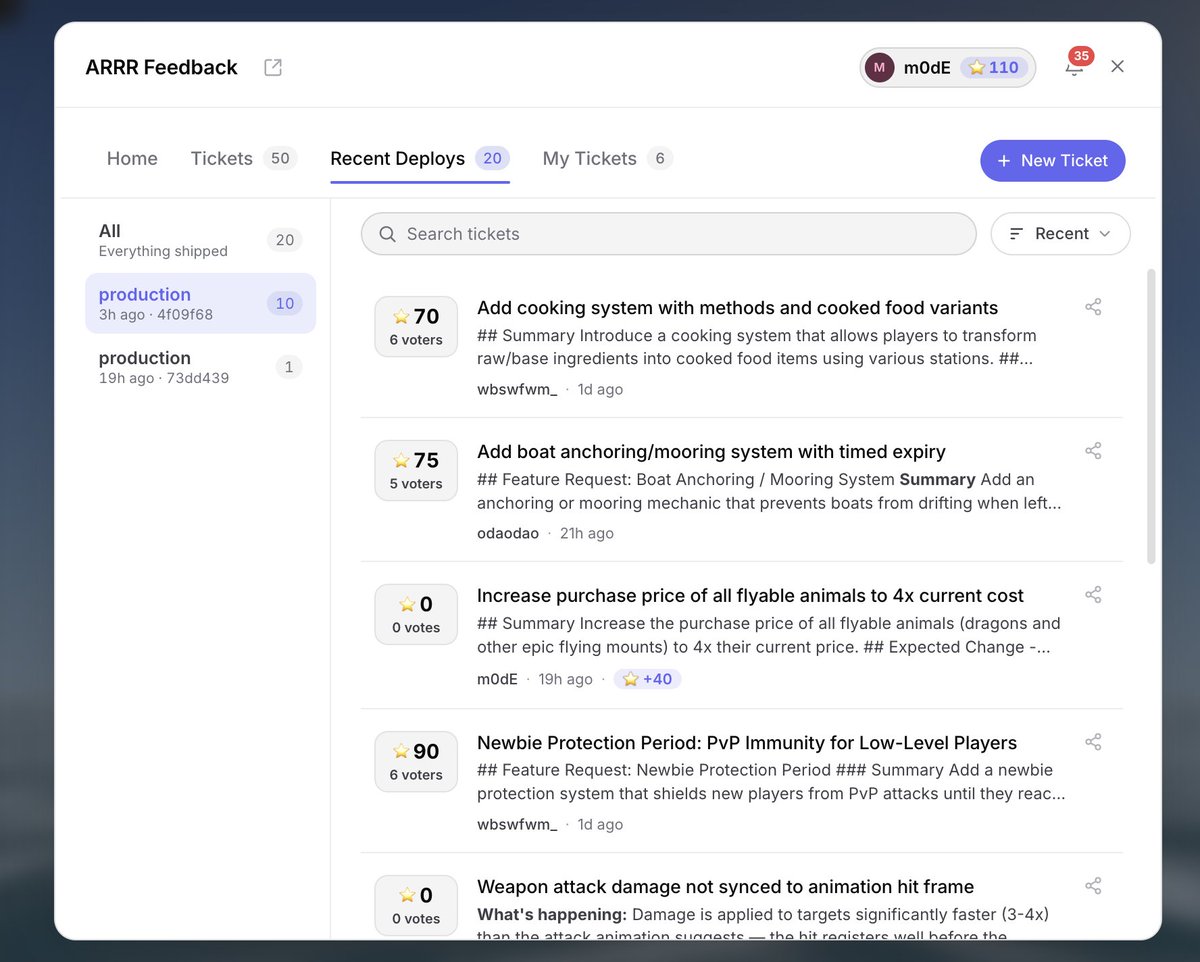Share the cooking system ticket
The width and height of the screenshot is (1200, 962).
click(x=1093, y=307)
